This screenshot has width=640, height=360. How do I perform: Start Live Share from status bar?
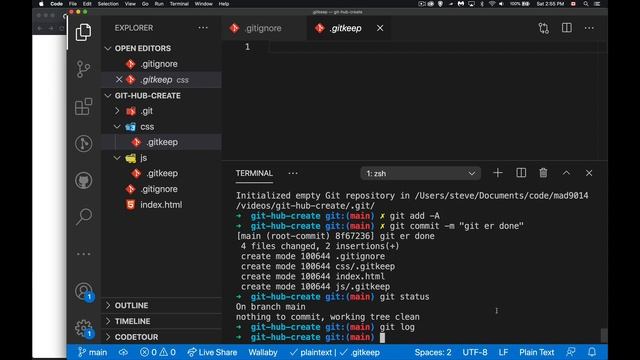pos(212,352)
